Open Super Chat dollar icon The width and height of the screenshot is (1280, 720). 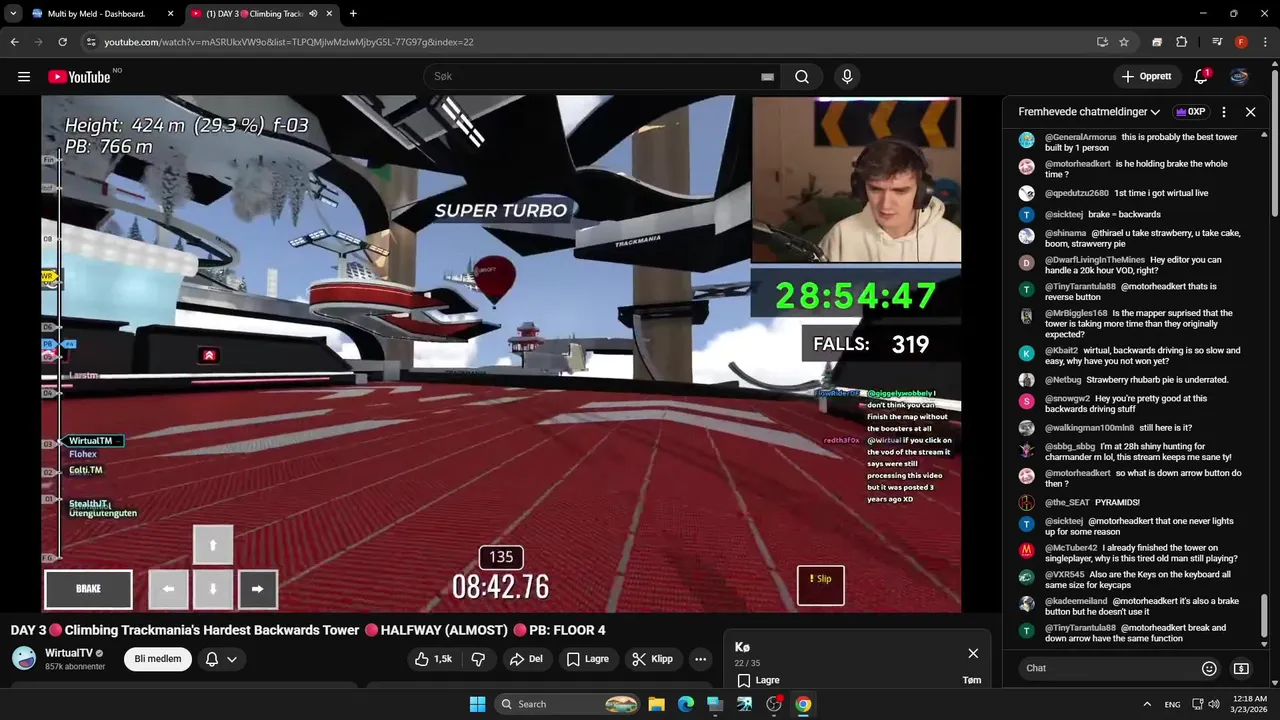[x=1241, y=668]
